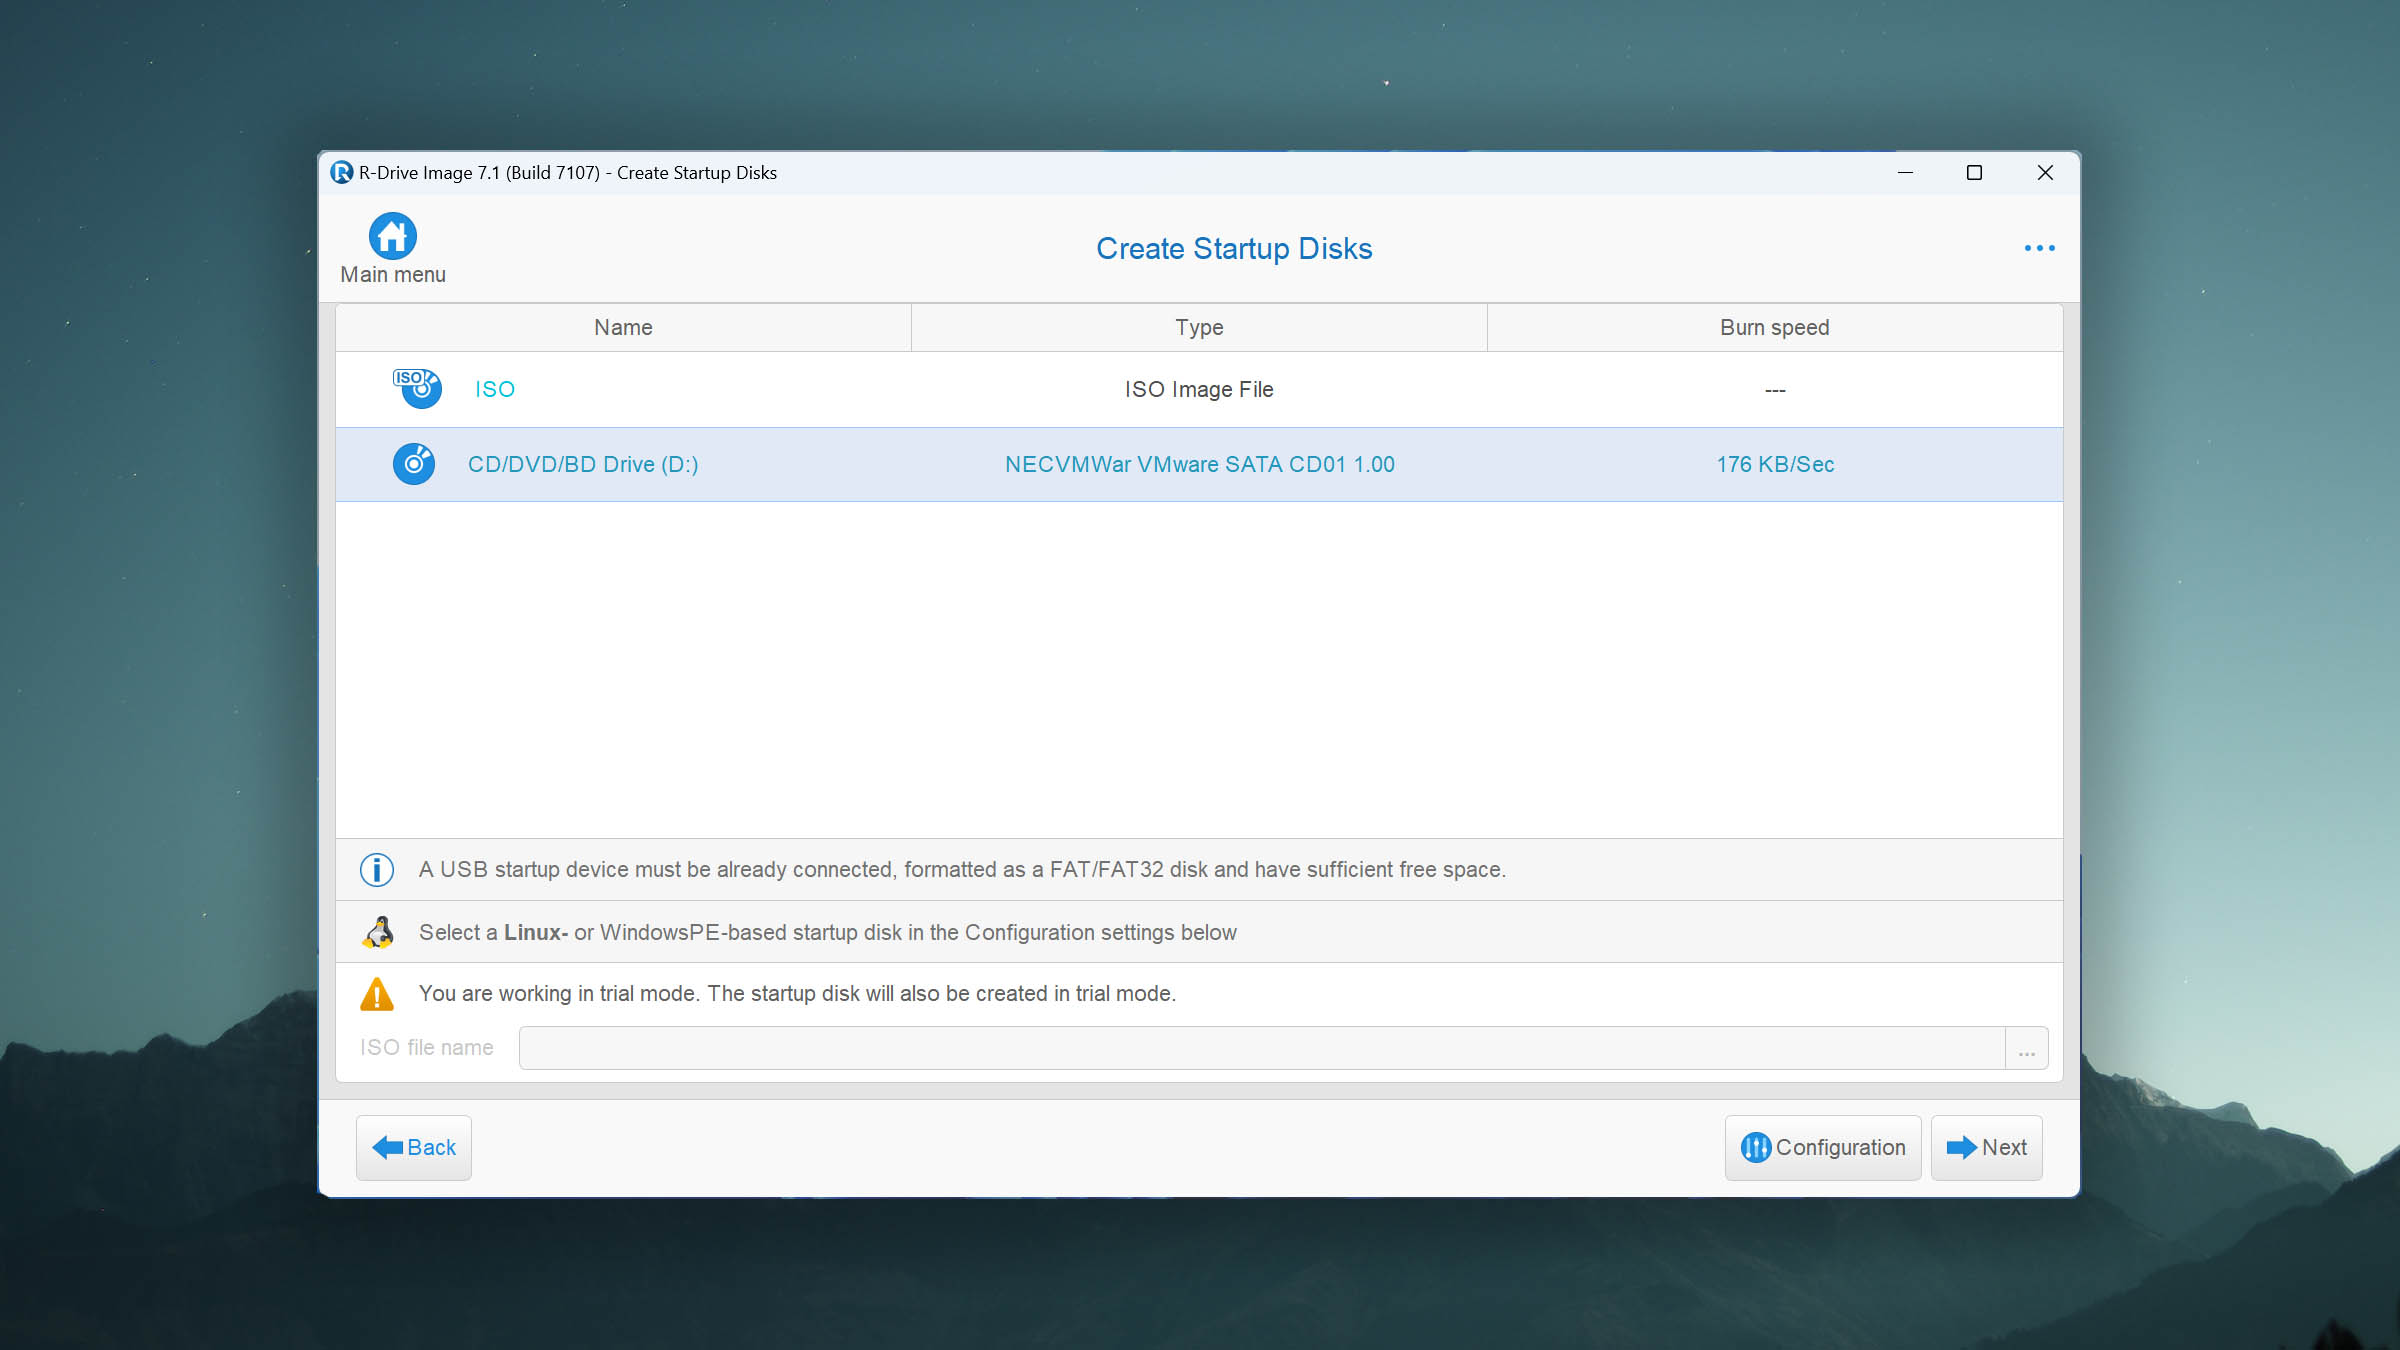Click the ISO file name label

[x=427, y=1048]
